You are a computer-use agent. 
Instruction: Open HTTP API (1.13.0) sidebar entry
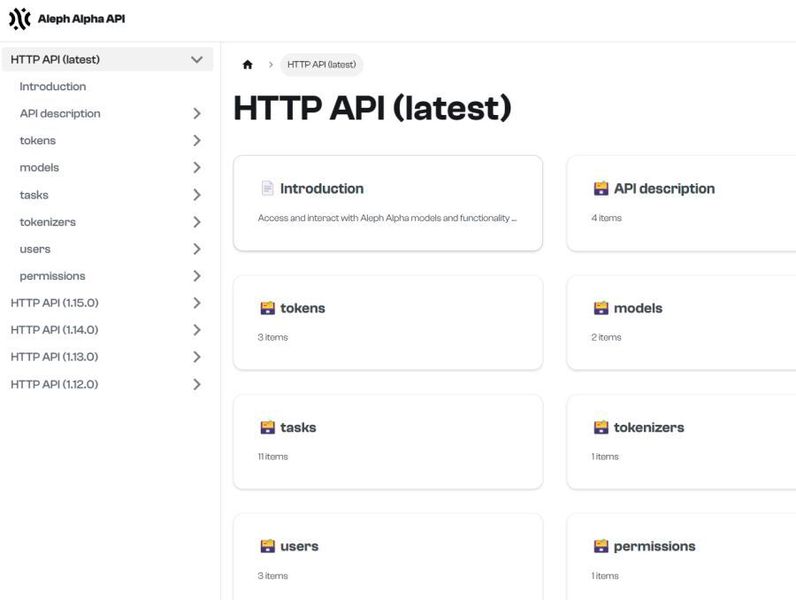(54, 357)
